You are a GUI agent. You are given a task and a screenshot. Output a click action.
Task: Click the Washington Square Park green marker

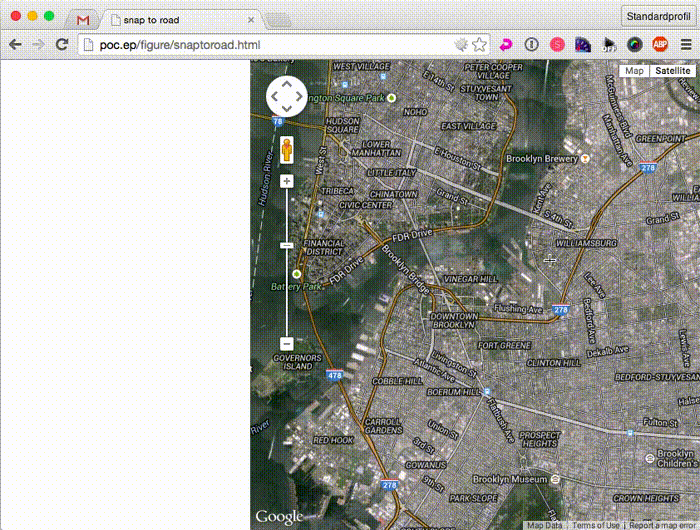[392, 98]
